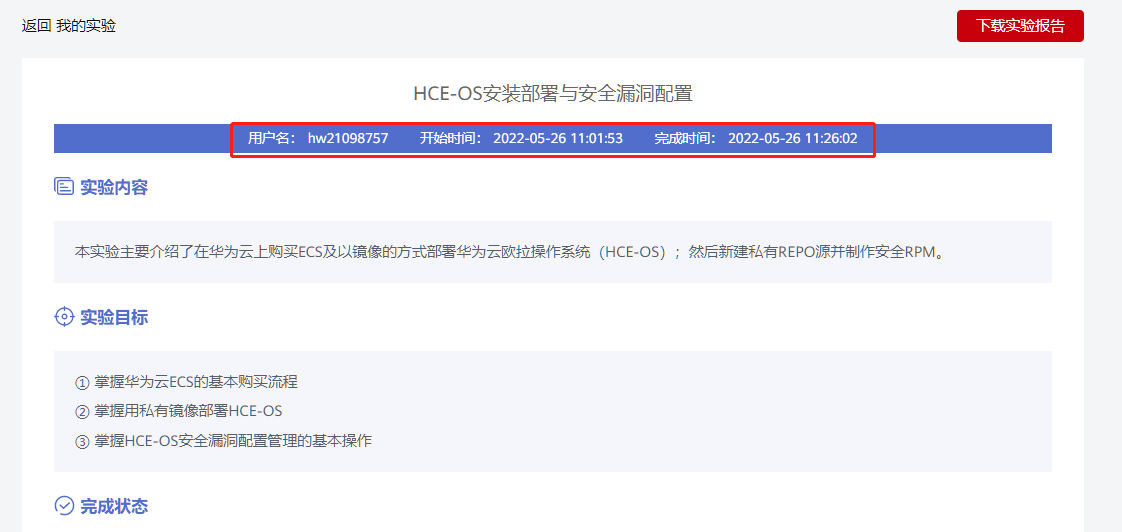Viewport: 1122px width, 532px height.
Task: Click goal ② 掌握用私有镜像部署HCE-OS
Action: click(178, 411)
